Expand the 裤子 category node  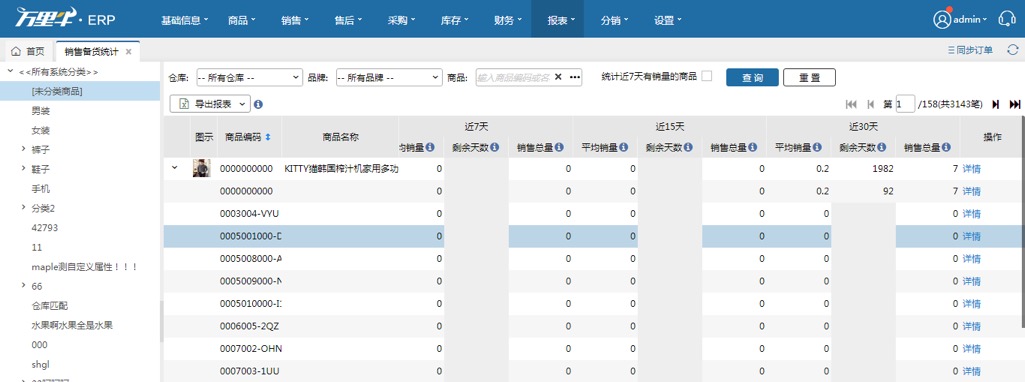24,149
